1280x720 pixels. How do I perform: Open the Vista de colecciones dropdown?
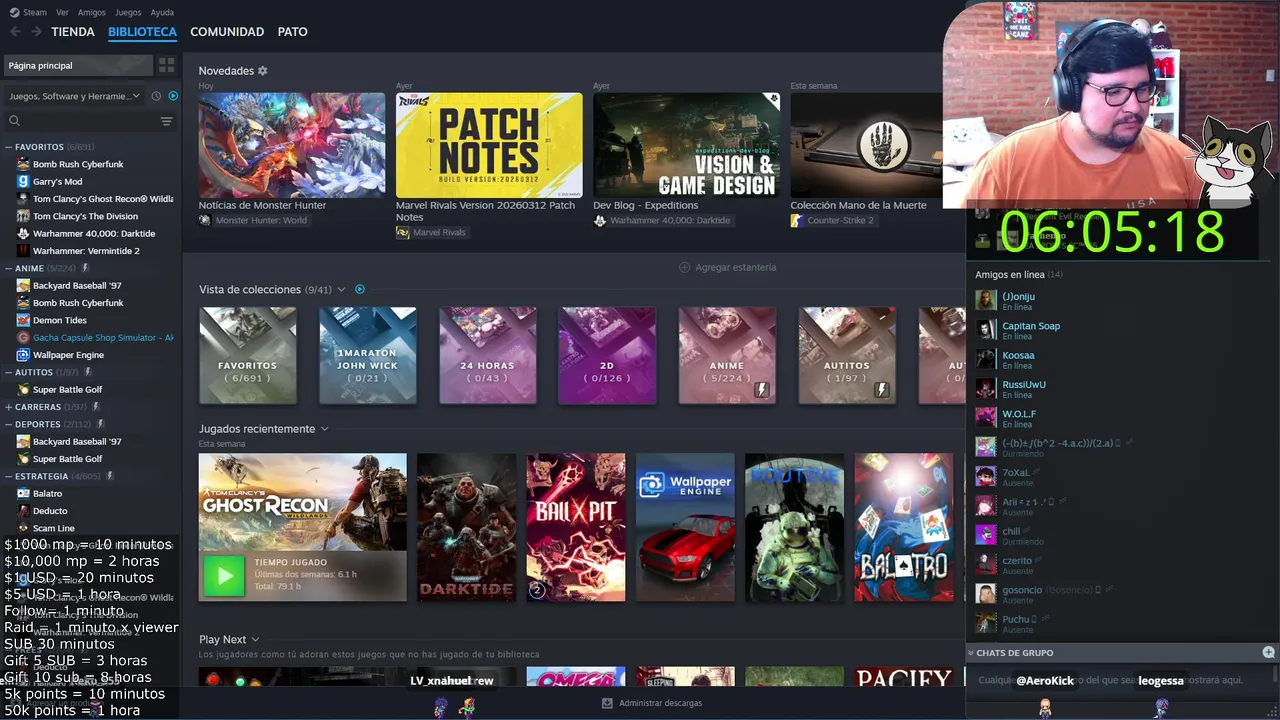[341, 289]
